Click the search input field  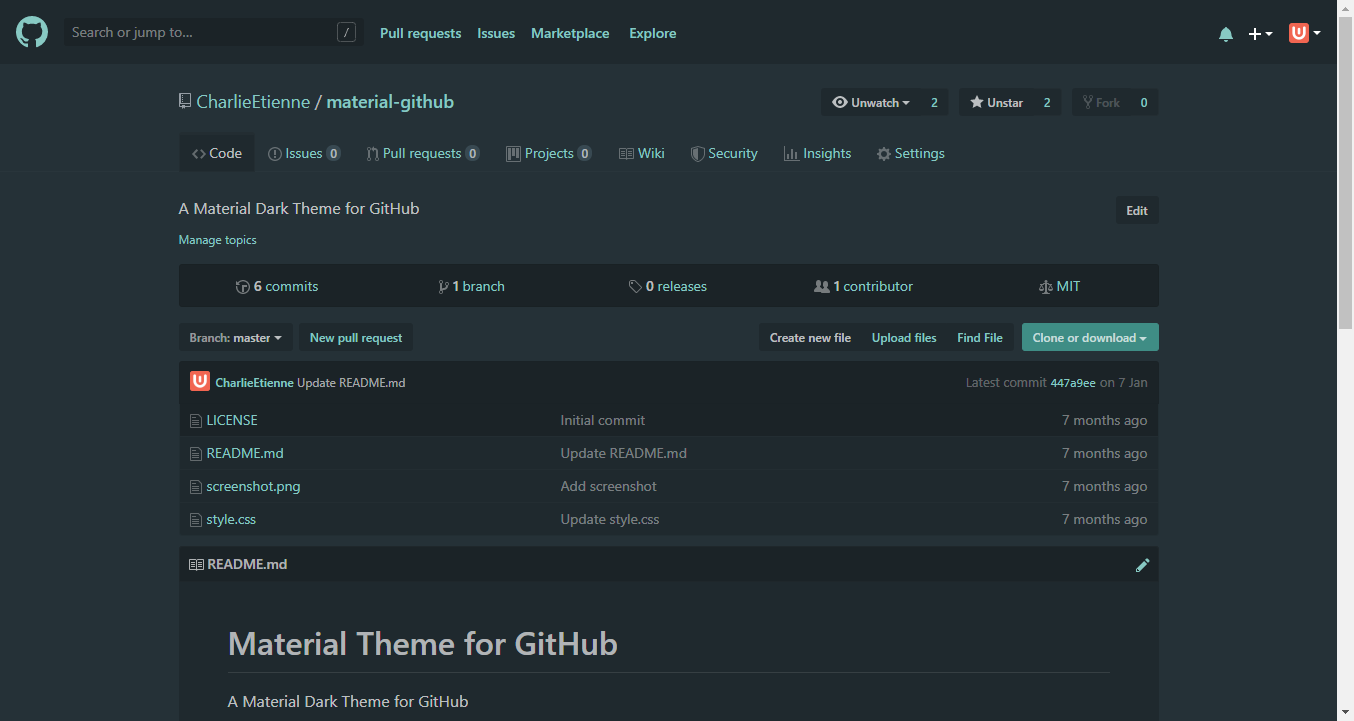[200, 31]
